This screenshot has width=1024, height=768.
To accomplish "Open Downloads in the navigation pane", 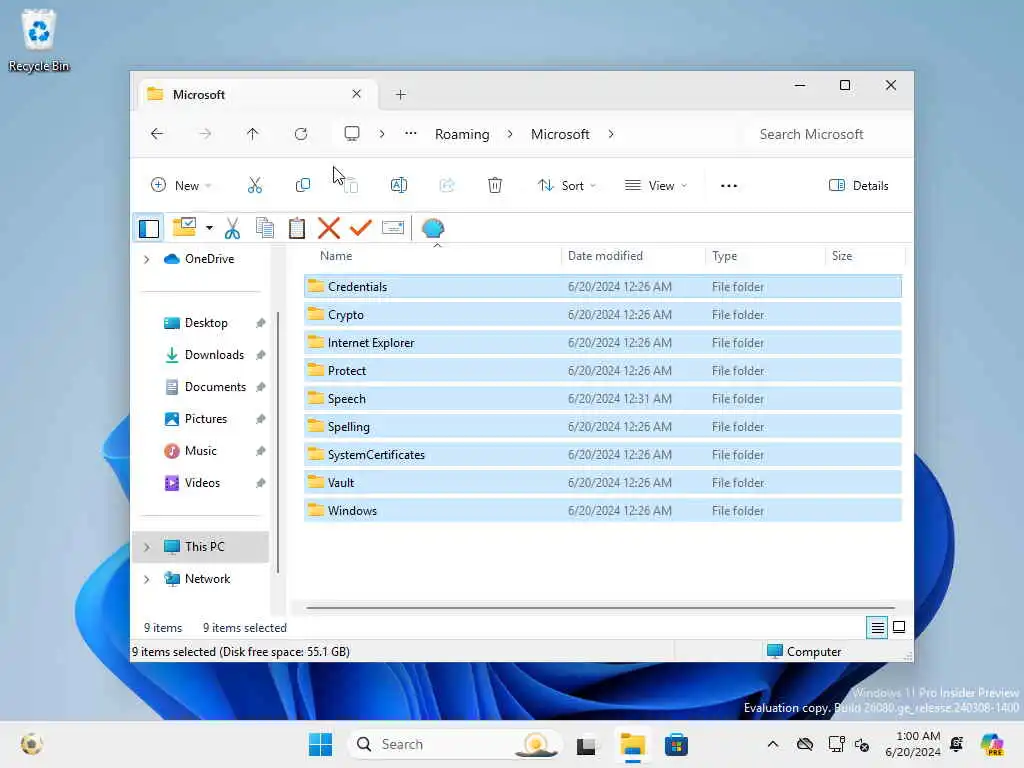I will (214, 355).
